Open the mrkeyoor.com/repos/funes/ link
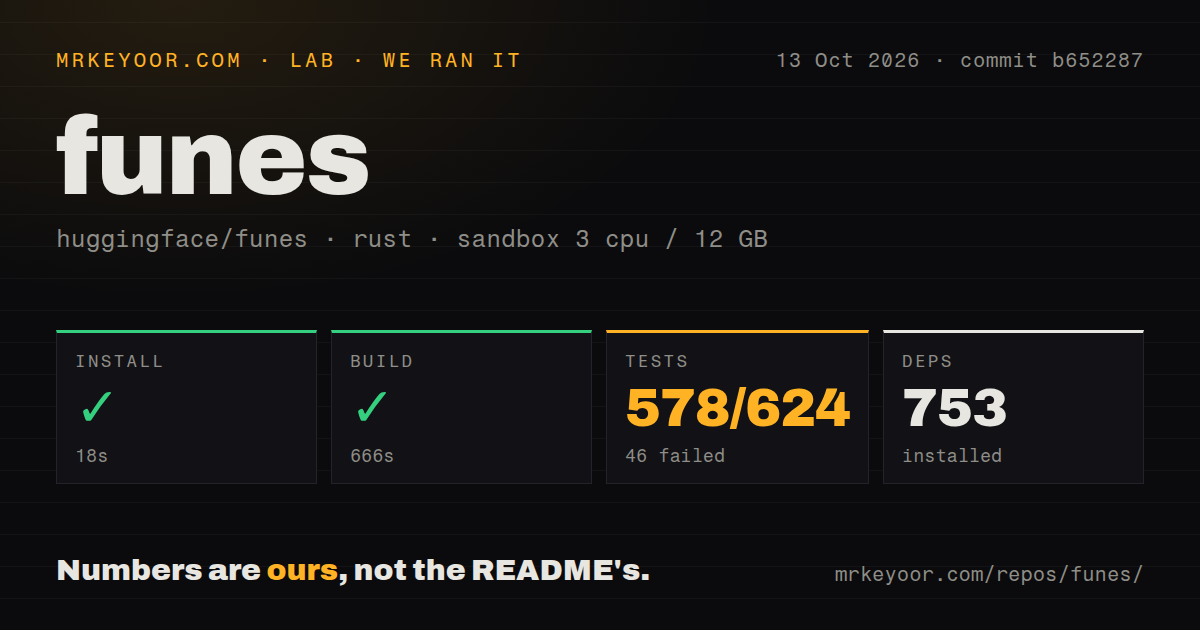 [988, 575]
